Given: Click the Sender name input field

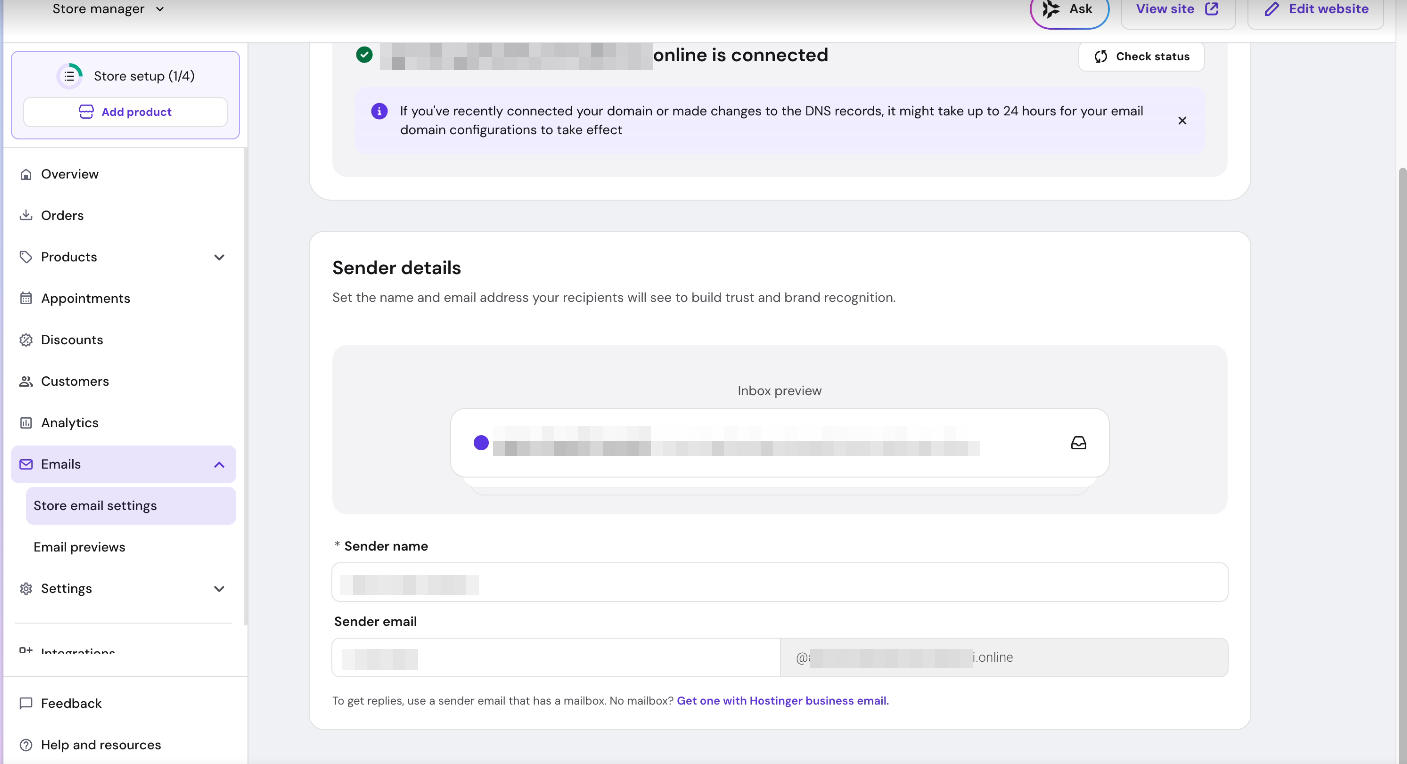Looking at the screenshot, I should (x=780, y=583).
